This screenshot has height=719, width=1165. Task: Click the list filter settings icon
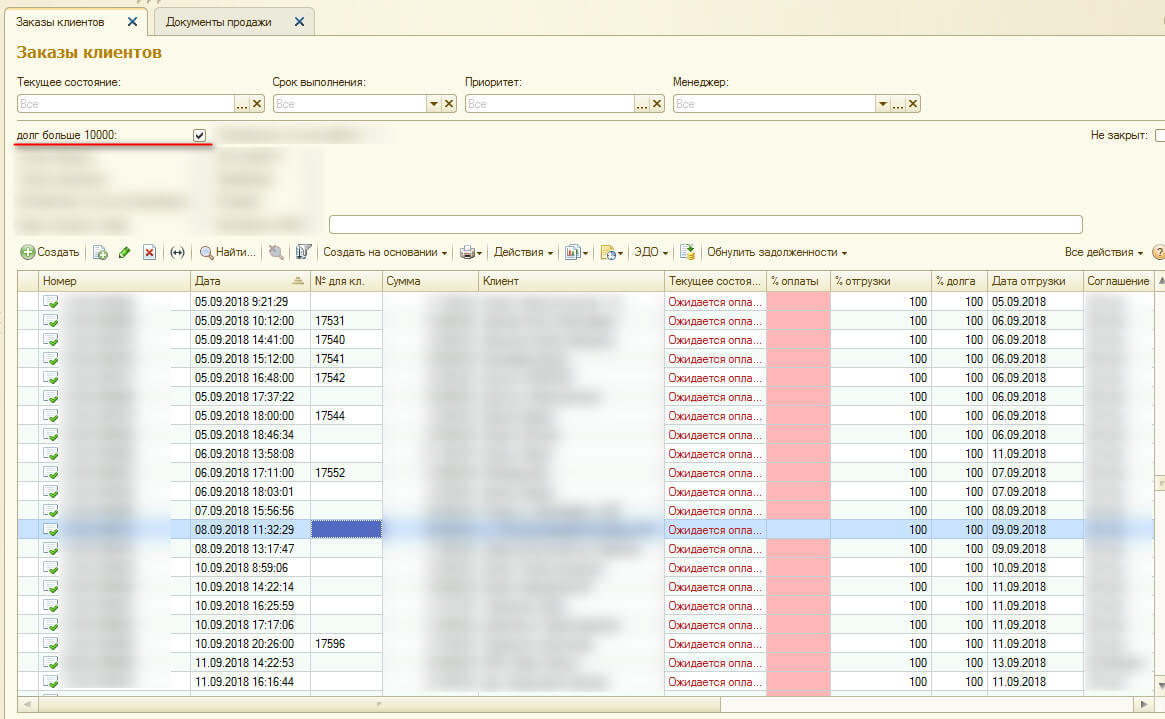pos(304,253)
